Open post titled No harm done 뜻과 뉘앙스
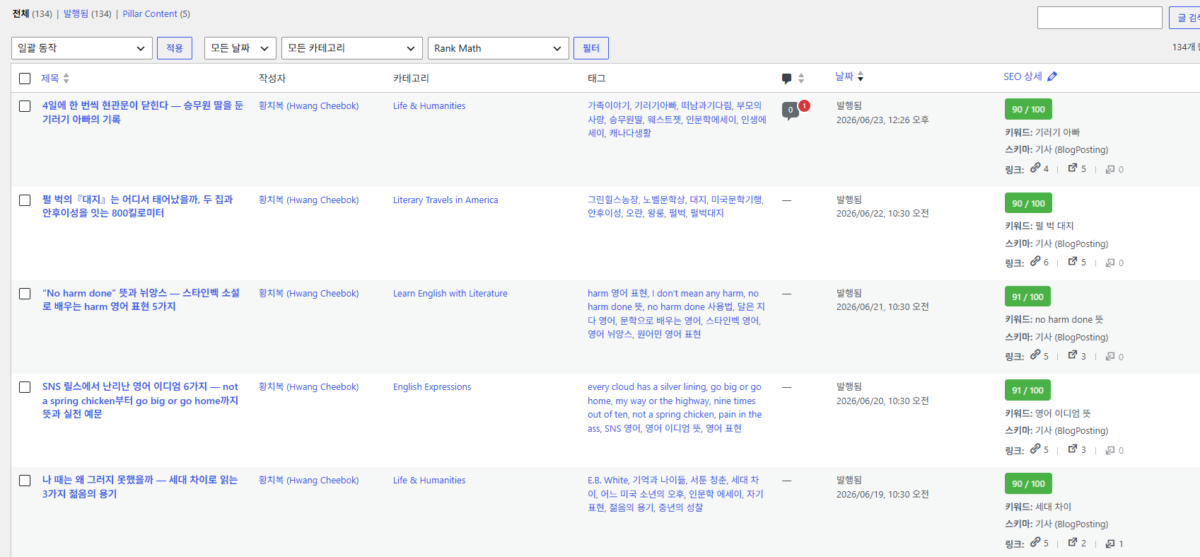Image resolution: width=1200 pixels, height=557 pixels. 141,300
